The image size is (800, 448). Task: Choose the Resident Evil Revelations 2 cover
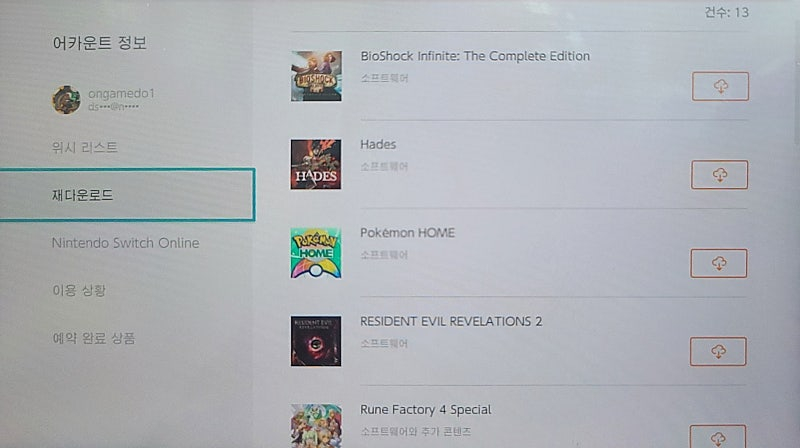tap(316, 341)
